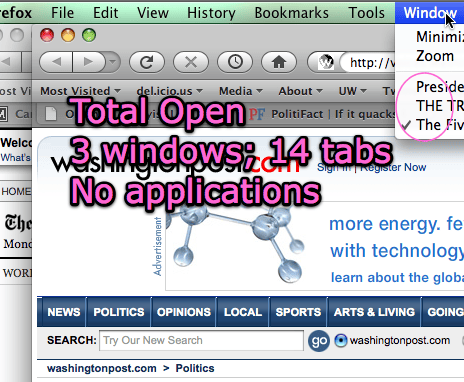Click the site favicon in the address bar

tap(326, 62)
